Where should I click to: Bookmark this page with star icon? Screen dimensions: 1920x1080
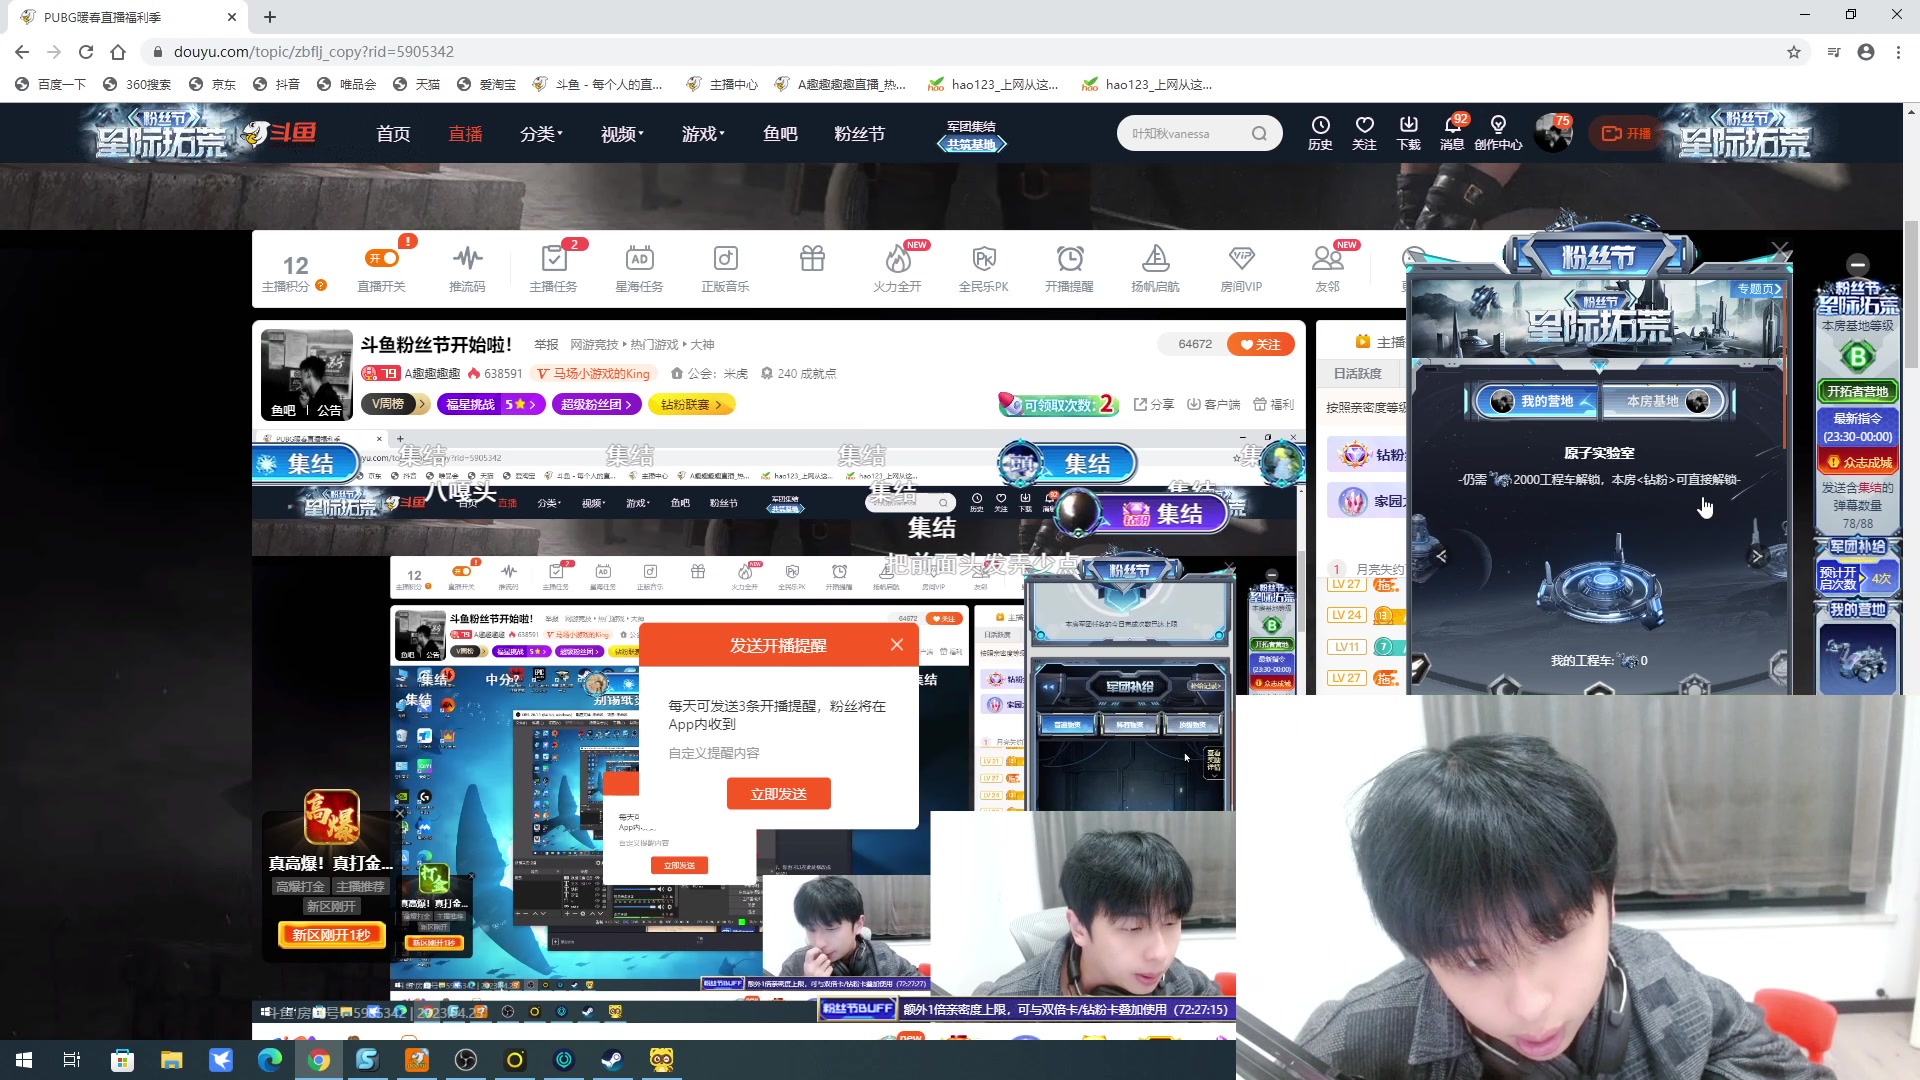coord(1794,52)
